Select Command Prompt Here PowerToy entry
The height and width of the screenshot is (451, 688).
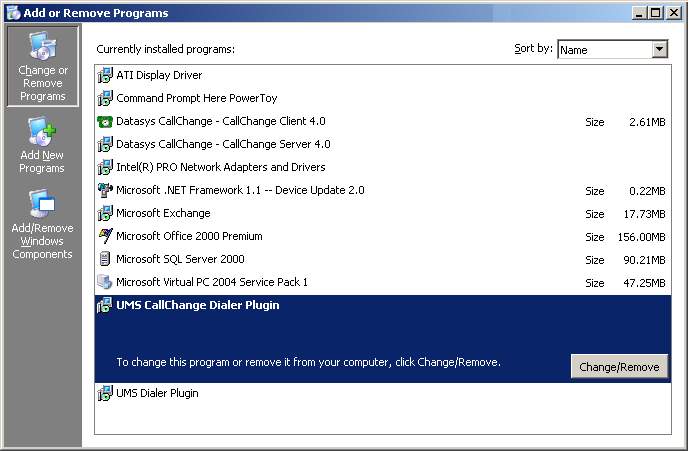click(383, 98)
